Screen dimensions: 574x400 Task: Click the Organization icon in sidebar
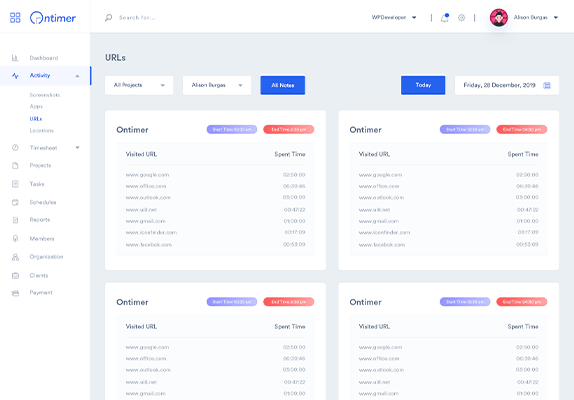[15, 257]
